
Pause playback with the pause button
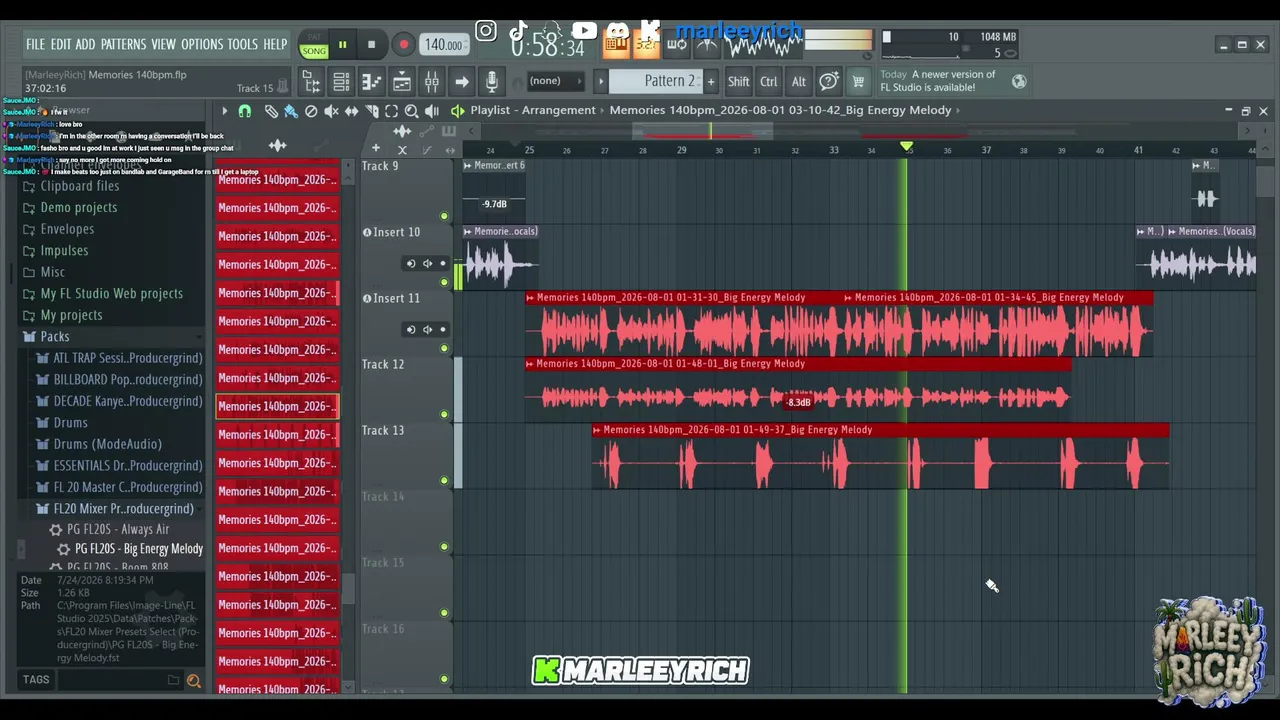pos(342,44)
